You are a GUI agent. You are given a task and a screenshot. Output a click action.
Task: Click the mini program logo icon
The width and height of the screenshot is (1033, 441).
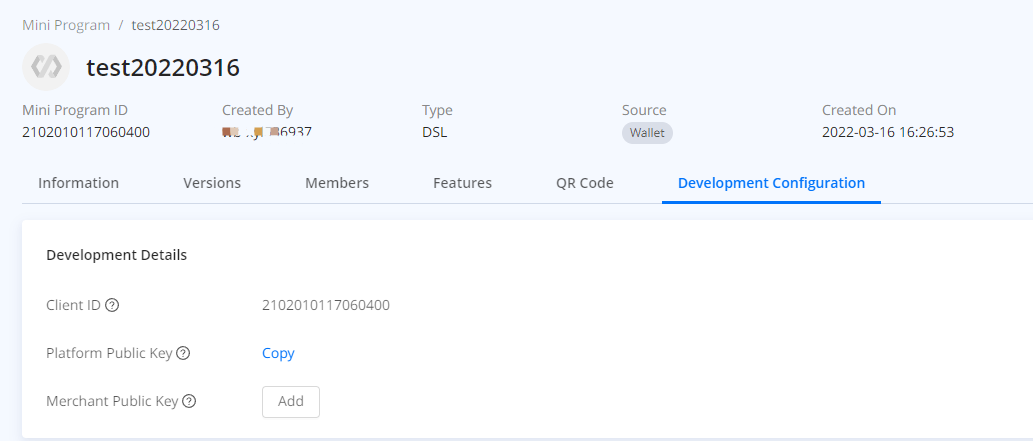coord(46,67)
